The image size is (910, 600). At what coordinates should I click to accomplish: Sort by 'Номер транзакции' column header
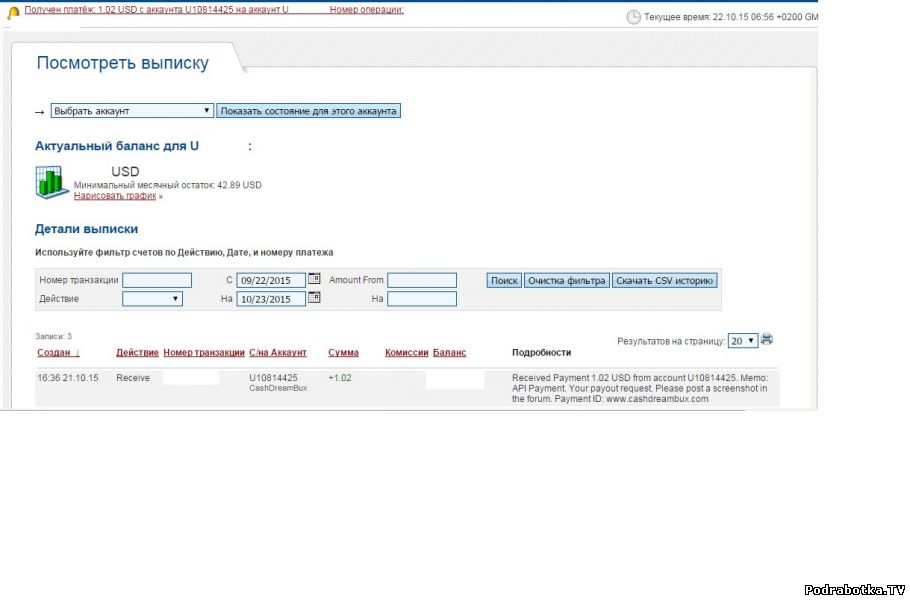(203, 352)
